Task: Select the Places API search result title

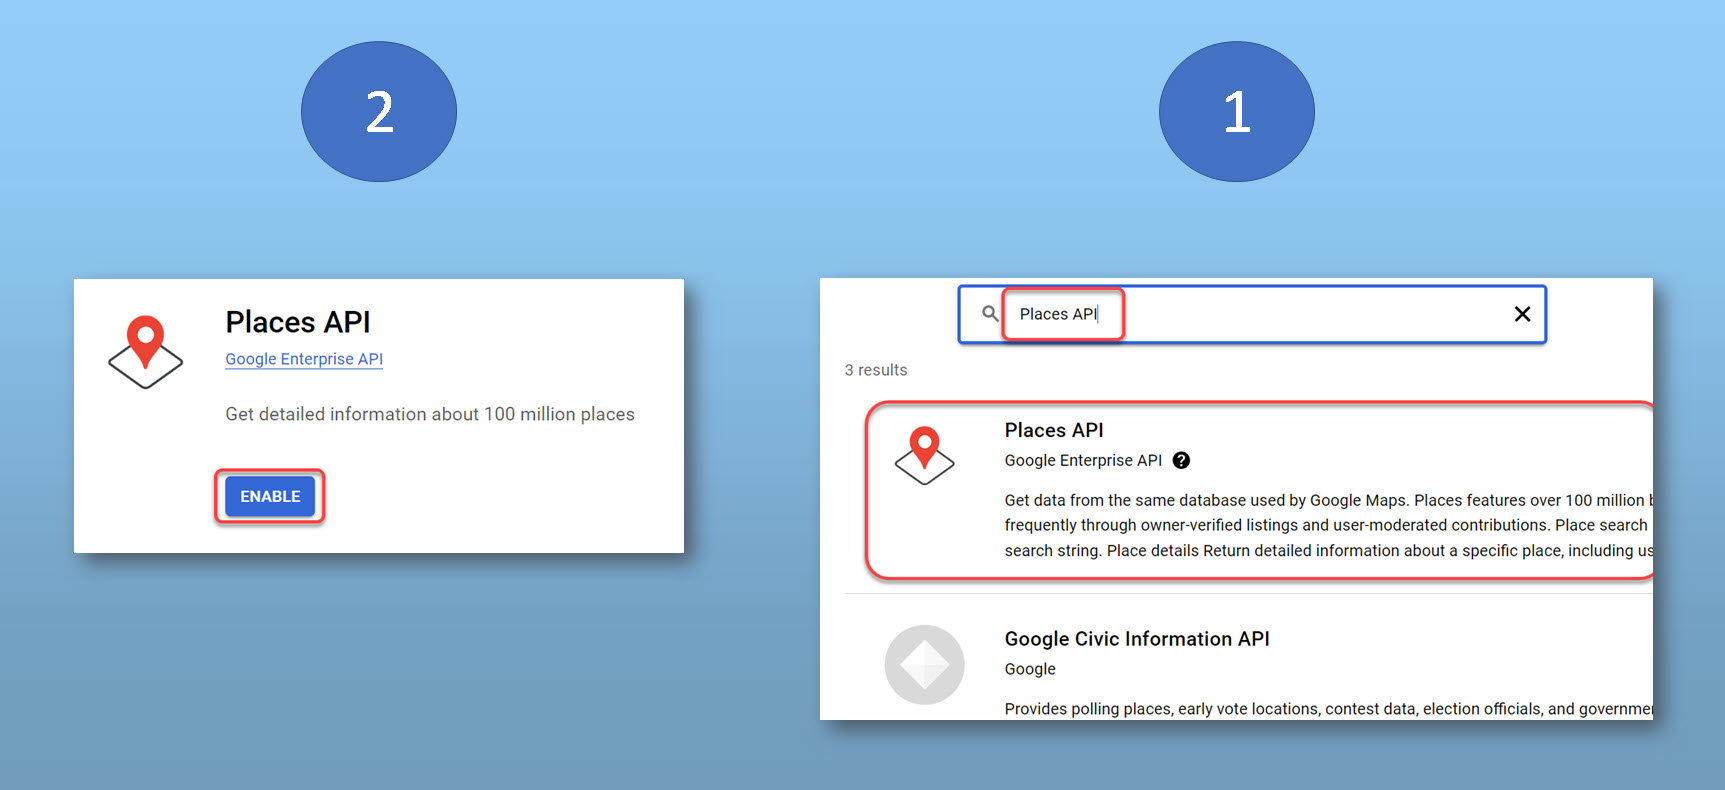Action: click(x=1054, y=430)
